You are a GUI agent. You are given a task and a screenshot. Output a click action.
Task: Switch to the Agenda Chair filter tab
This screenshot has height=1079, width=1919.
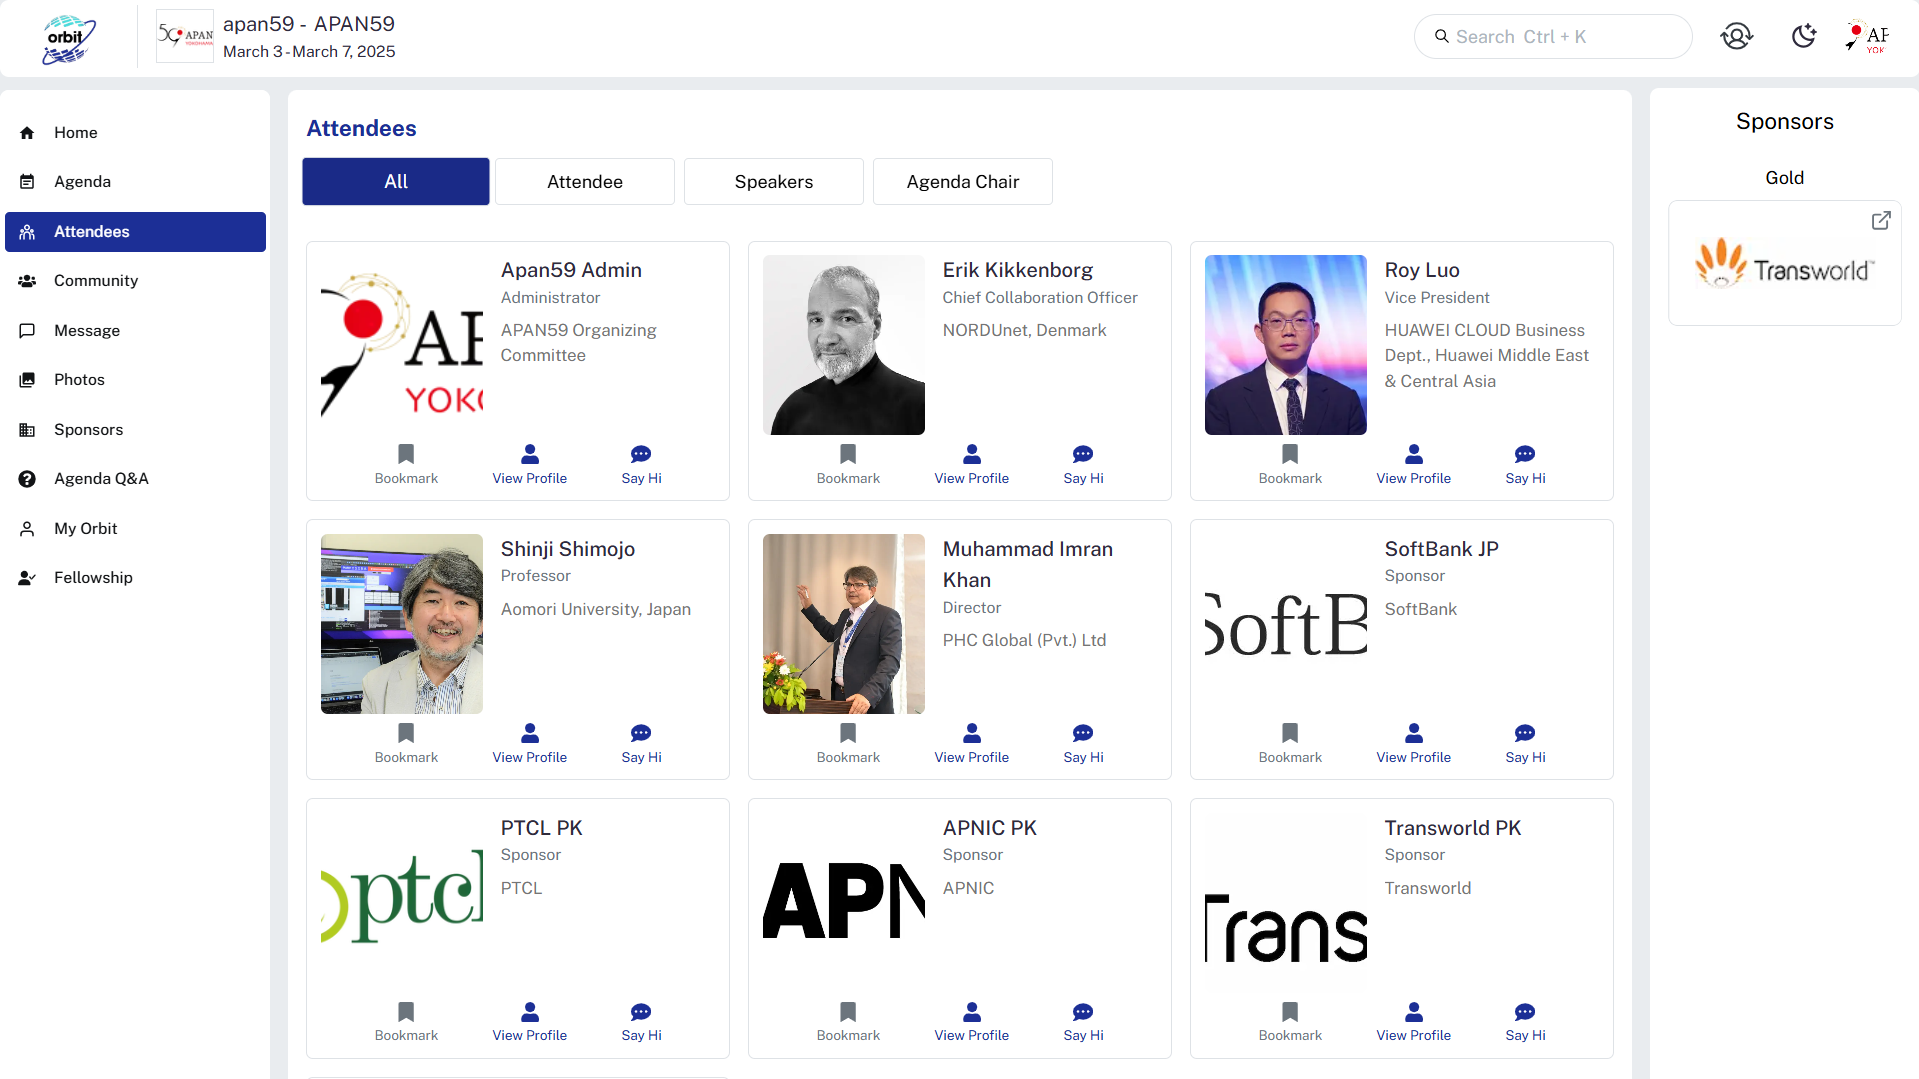[963, 182]
